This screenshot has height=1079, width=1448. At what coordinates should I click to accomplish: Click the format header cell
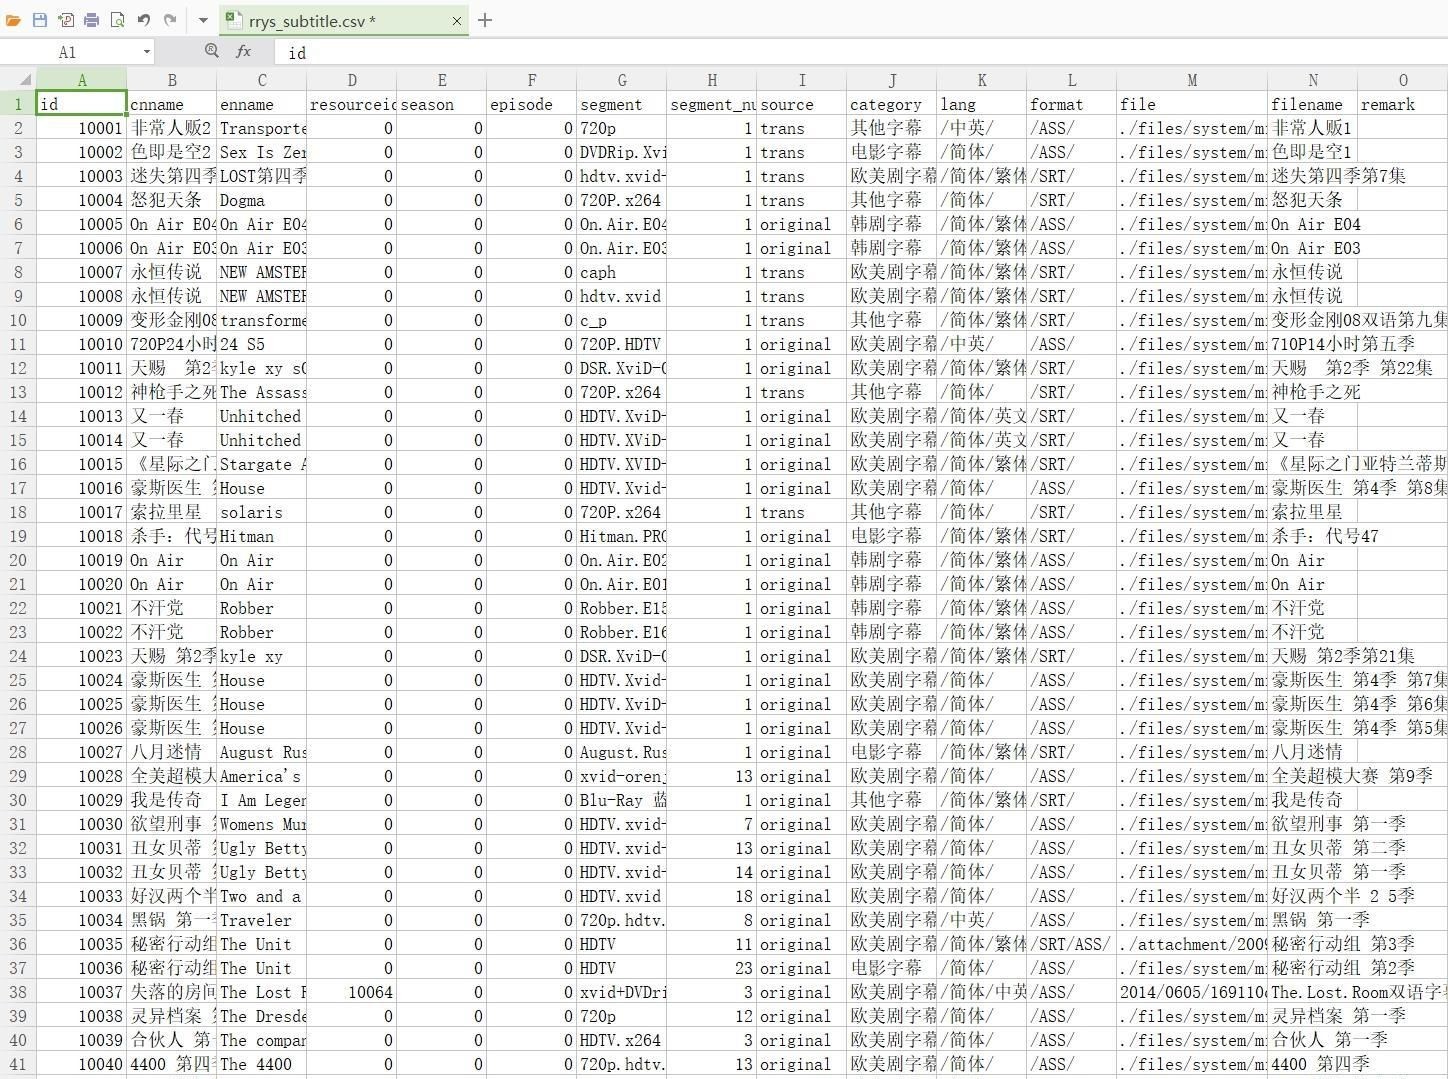1072,104
